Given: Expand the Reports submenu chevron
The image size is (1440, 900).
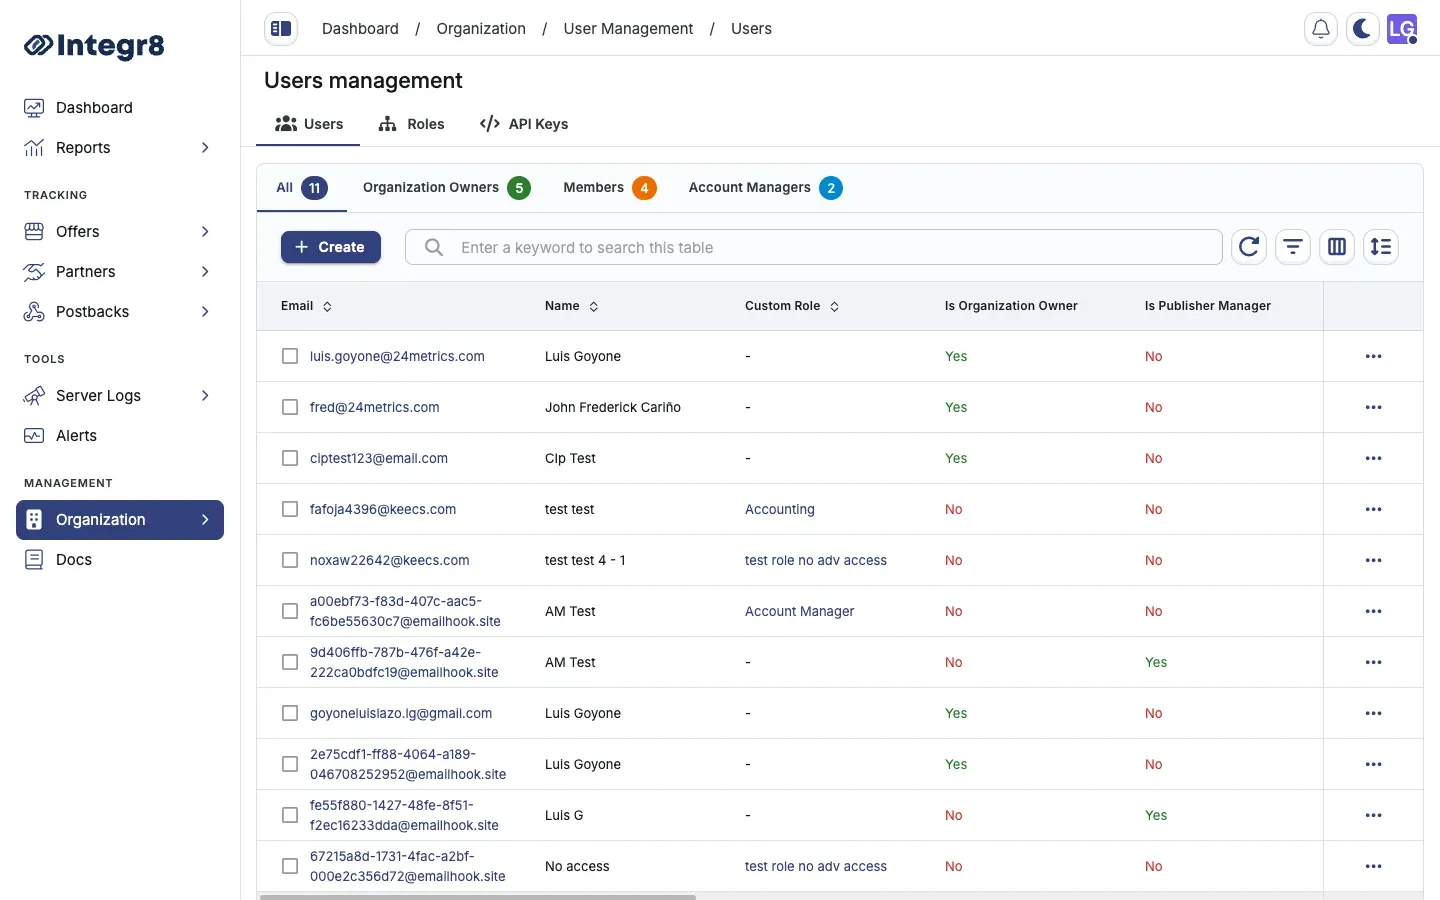Looking at the screenshot, I should [x=205, y=147].
